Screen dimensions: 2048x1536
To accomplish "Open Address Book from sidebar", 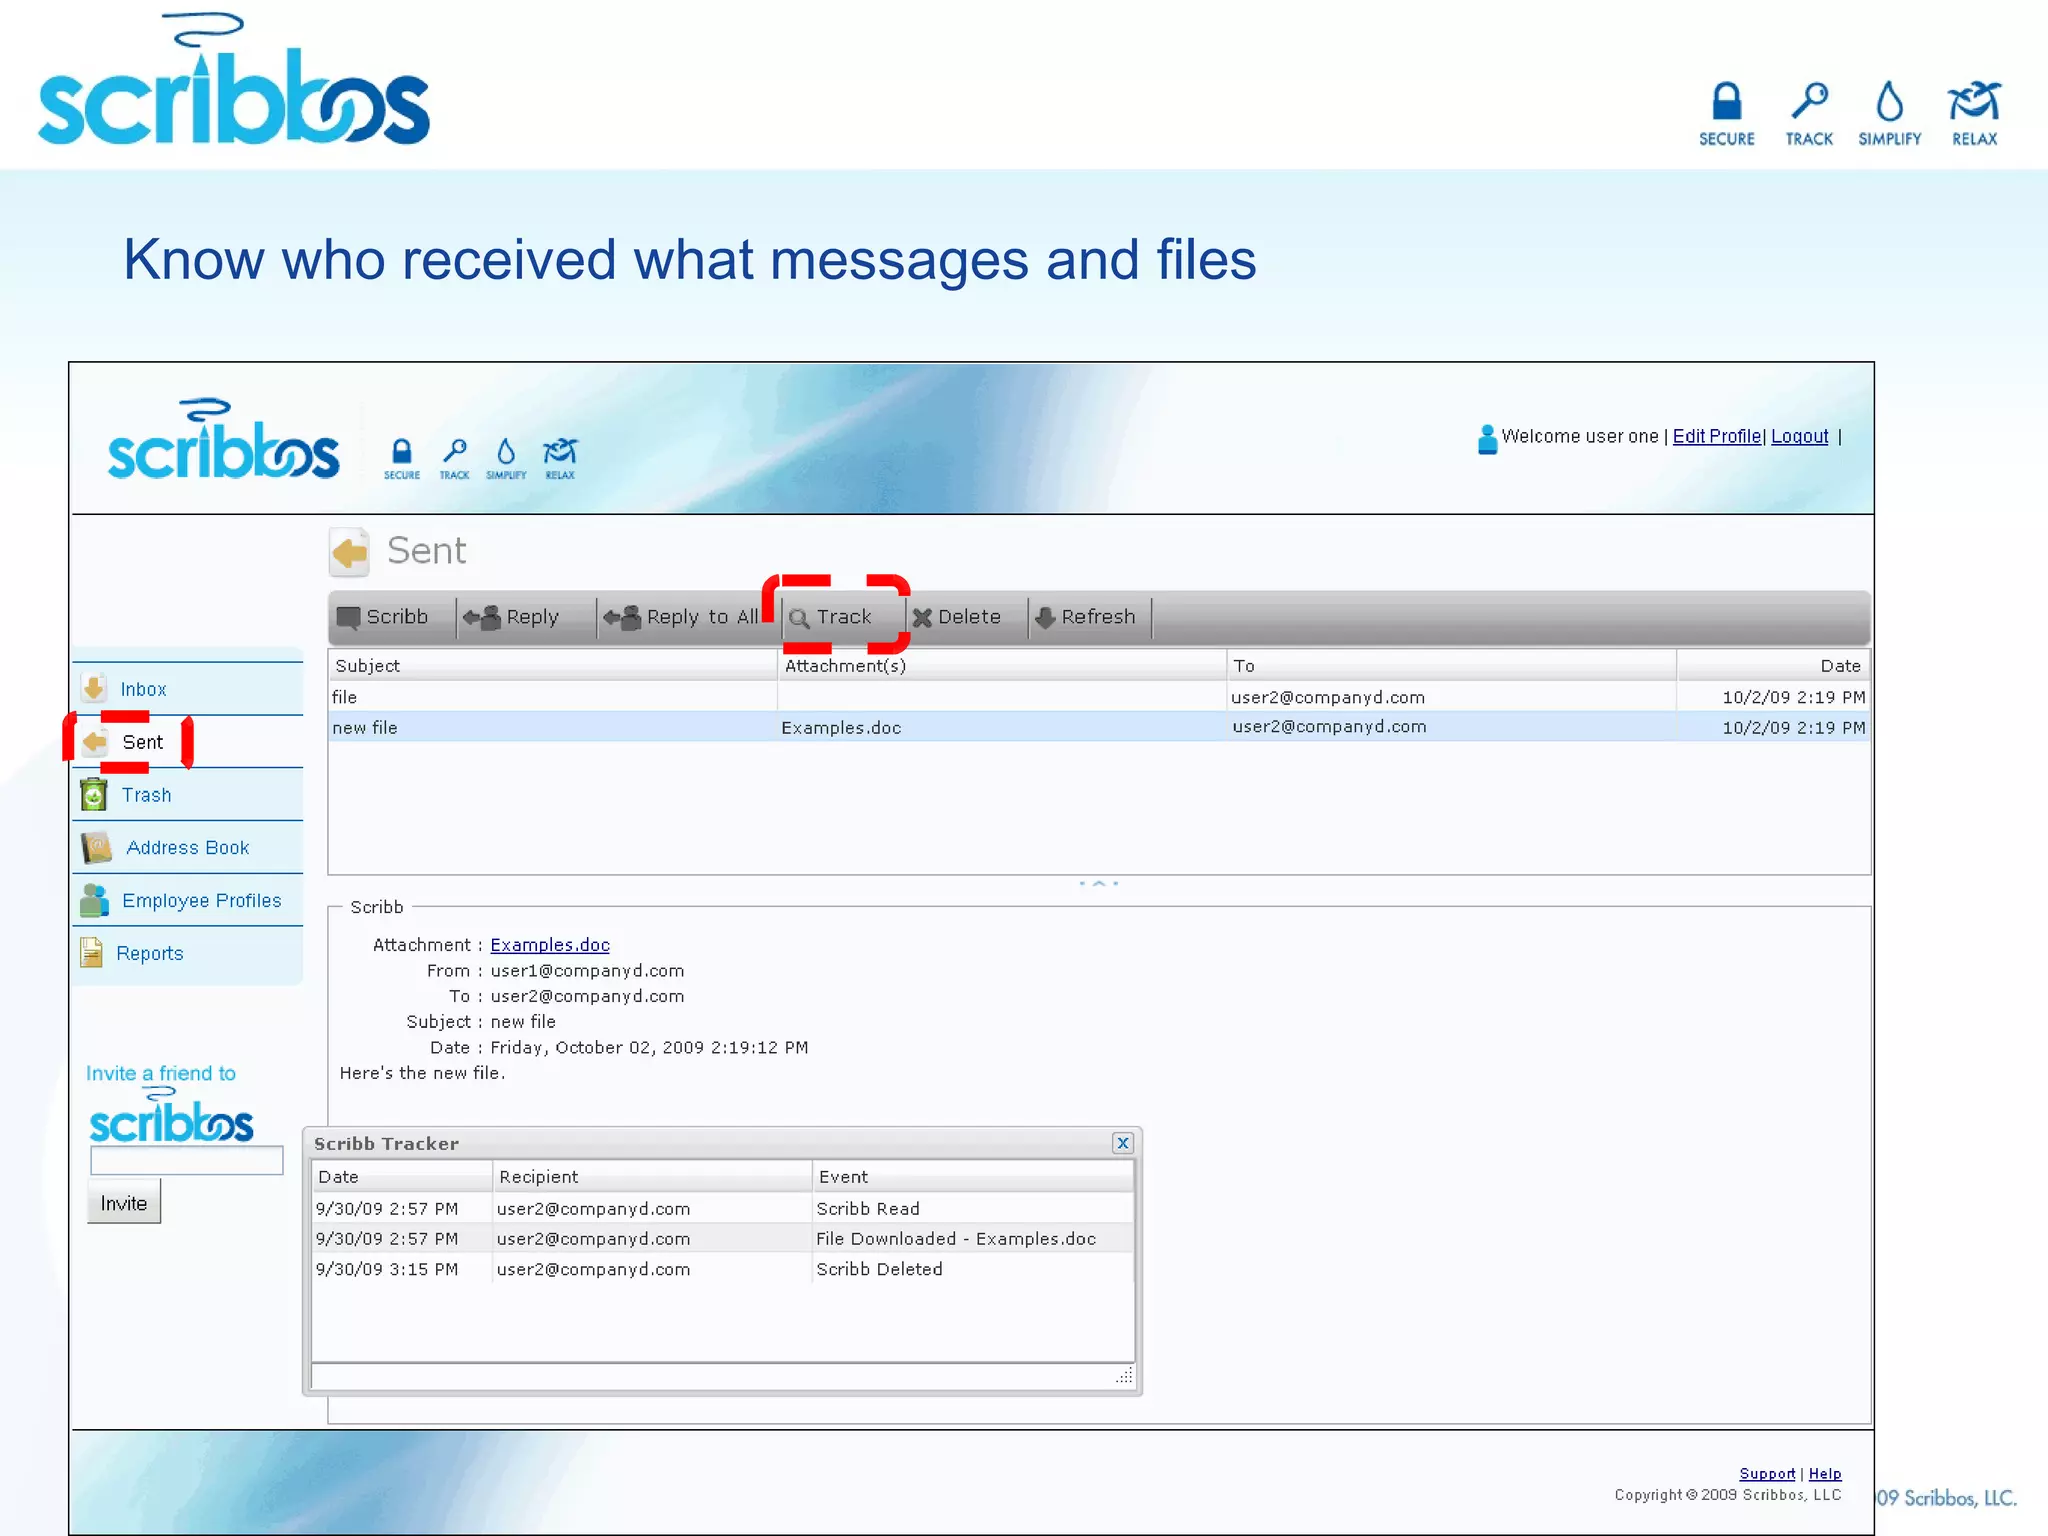I will [x=188, y=848].
